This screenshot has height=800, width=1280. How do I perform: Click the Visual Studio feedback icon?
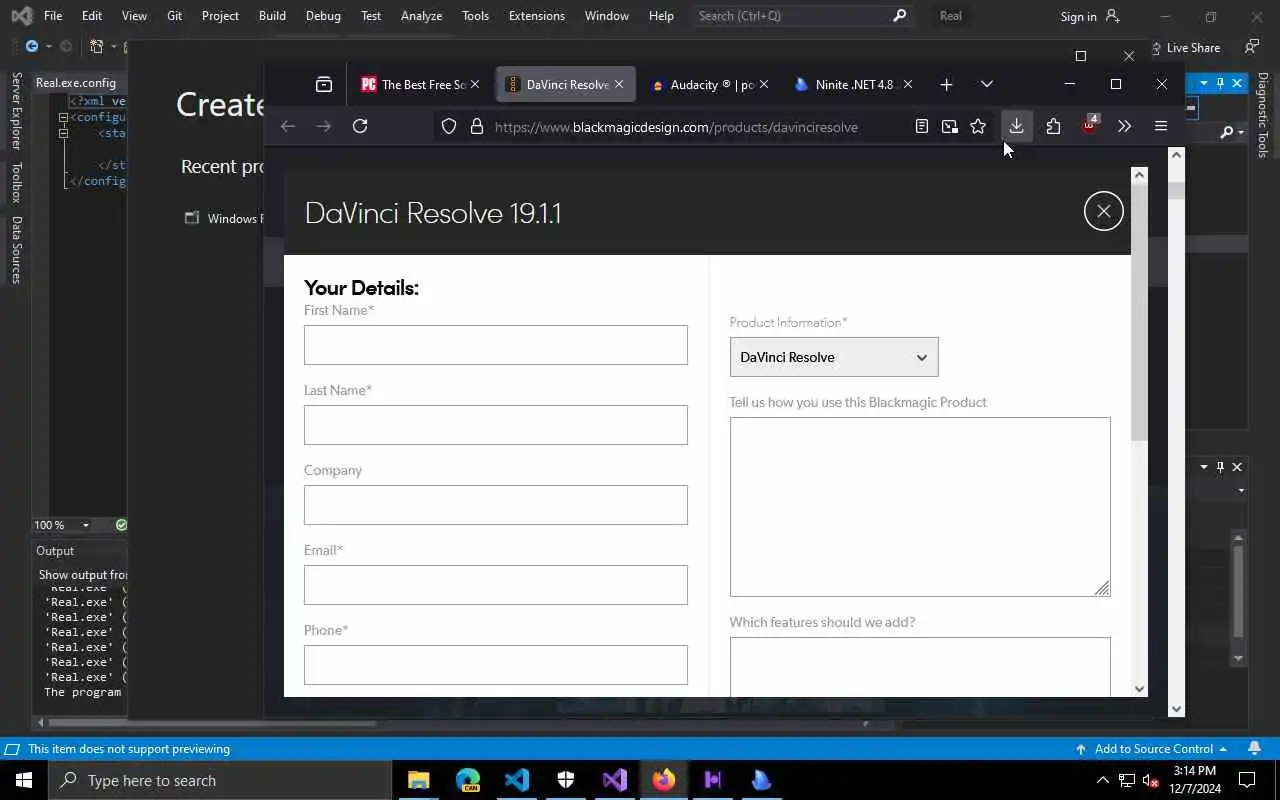coord(1252,47)
